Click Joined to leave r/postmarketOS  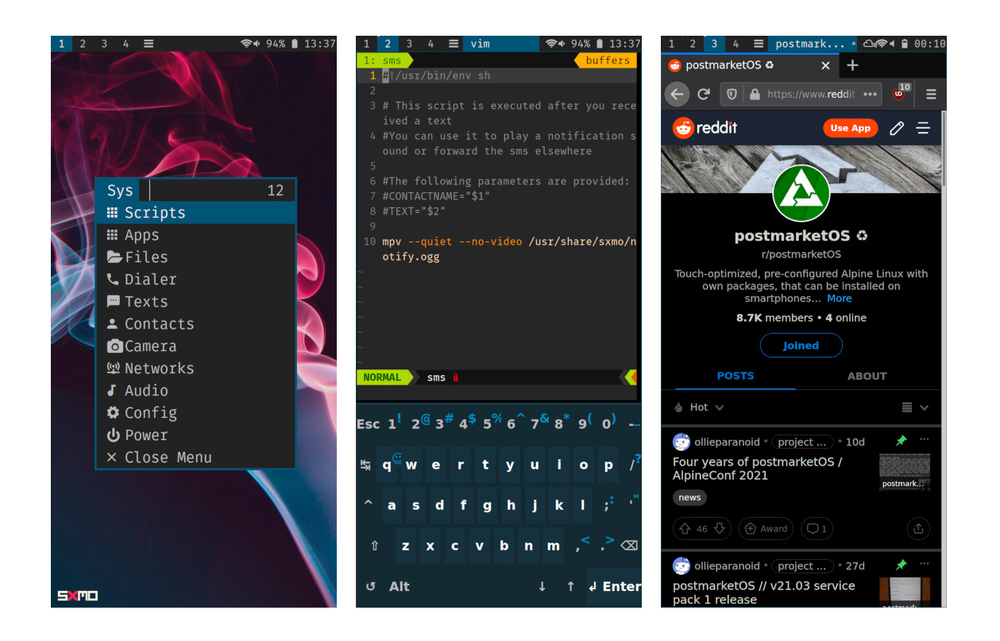click(x=801, y=345)
